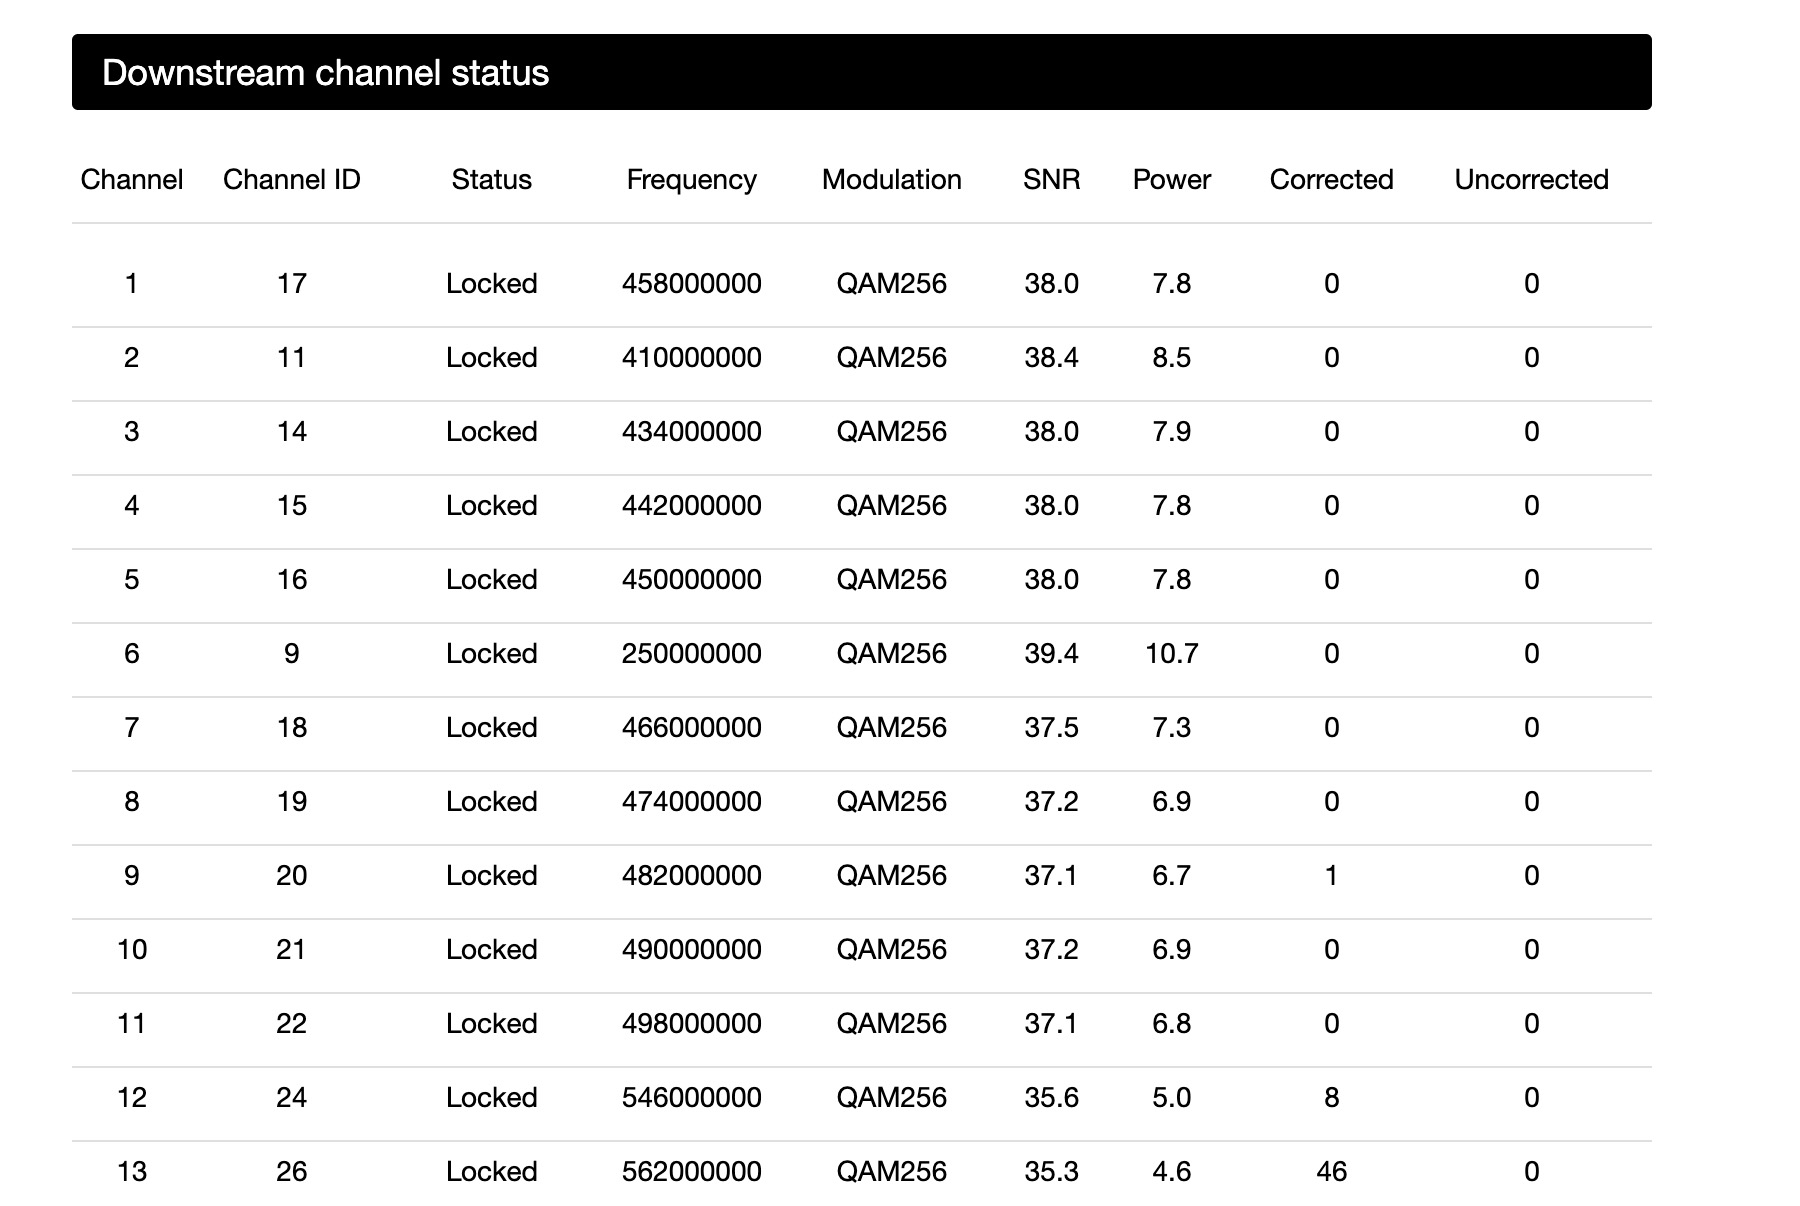1800x1206 pixels.
Task: Select channel ID 26 cell
Action: pos(291,1172)
